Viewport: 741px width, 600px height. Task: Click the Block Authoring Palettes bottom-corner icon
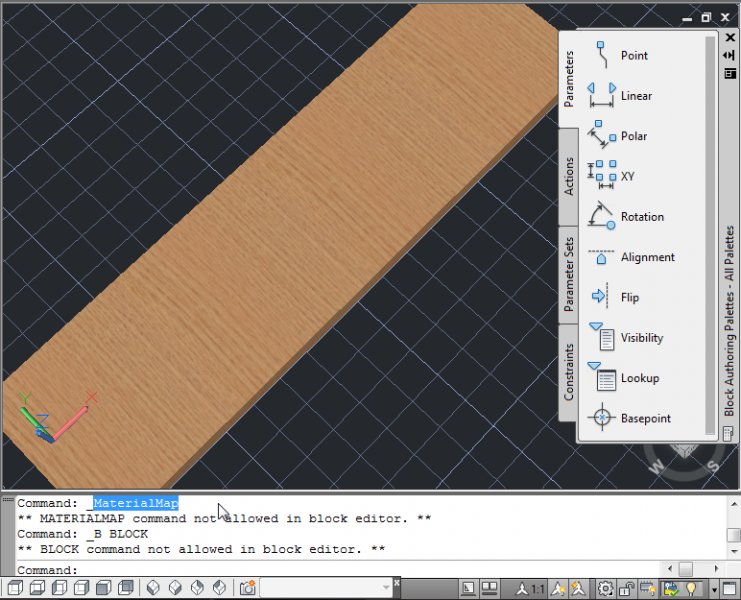[728, 433]
